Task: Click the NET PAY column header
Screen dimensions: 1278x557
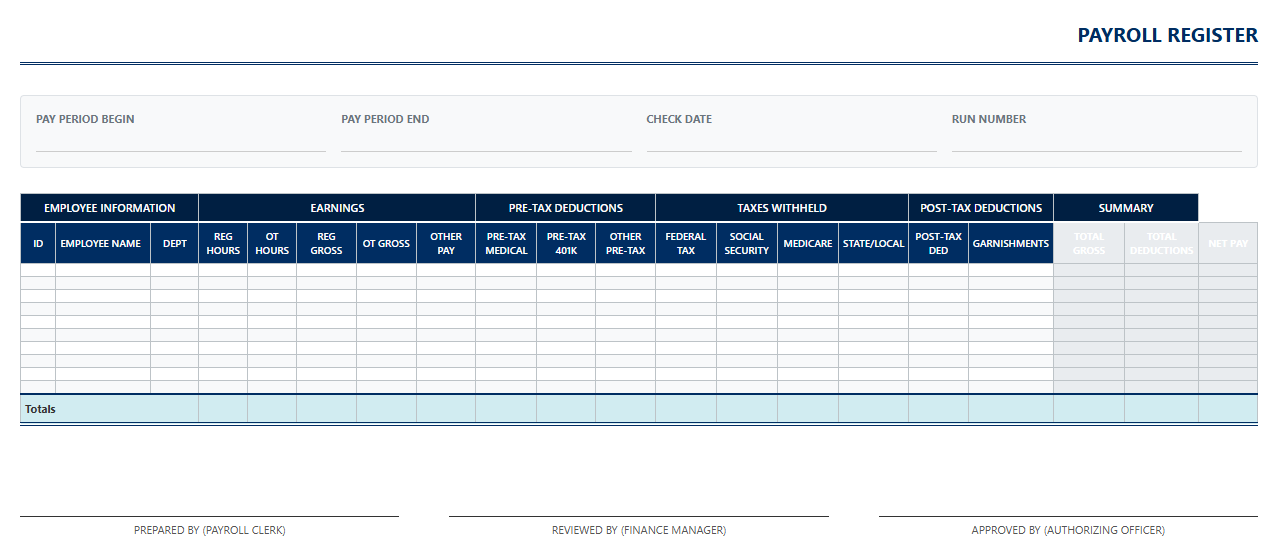Action: pyautogui.click(x=1228, y=243)
